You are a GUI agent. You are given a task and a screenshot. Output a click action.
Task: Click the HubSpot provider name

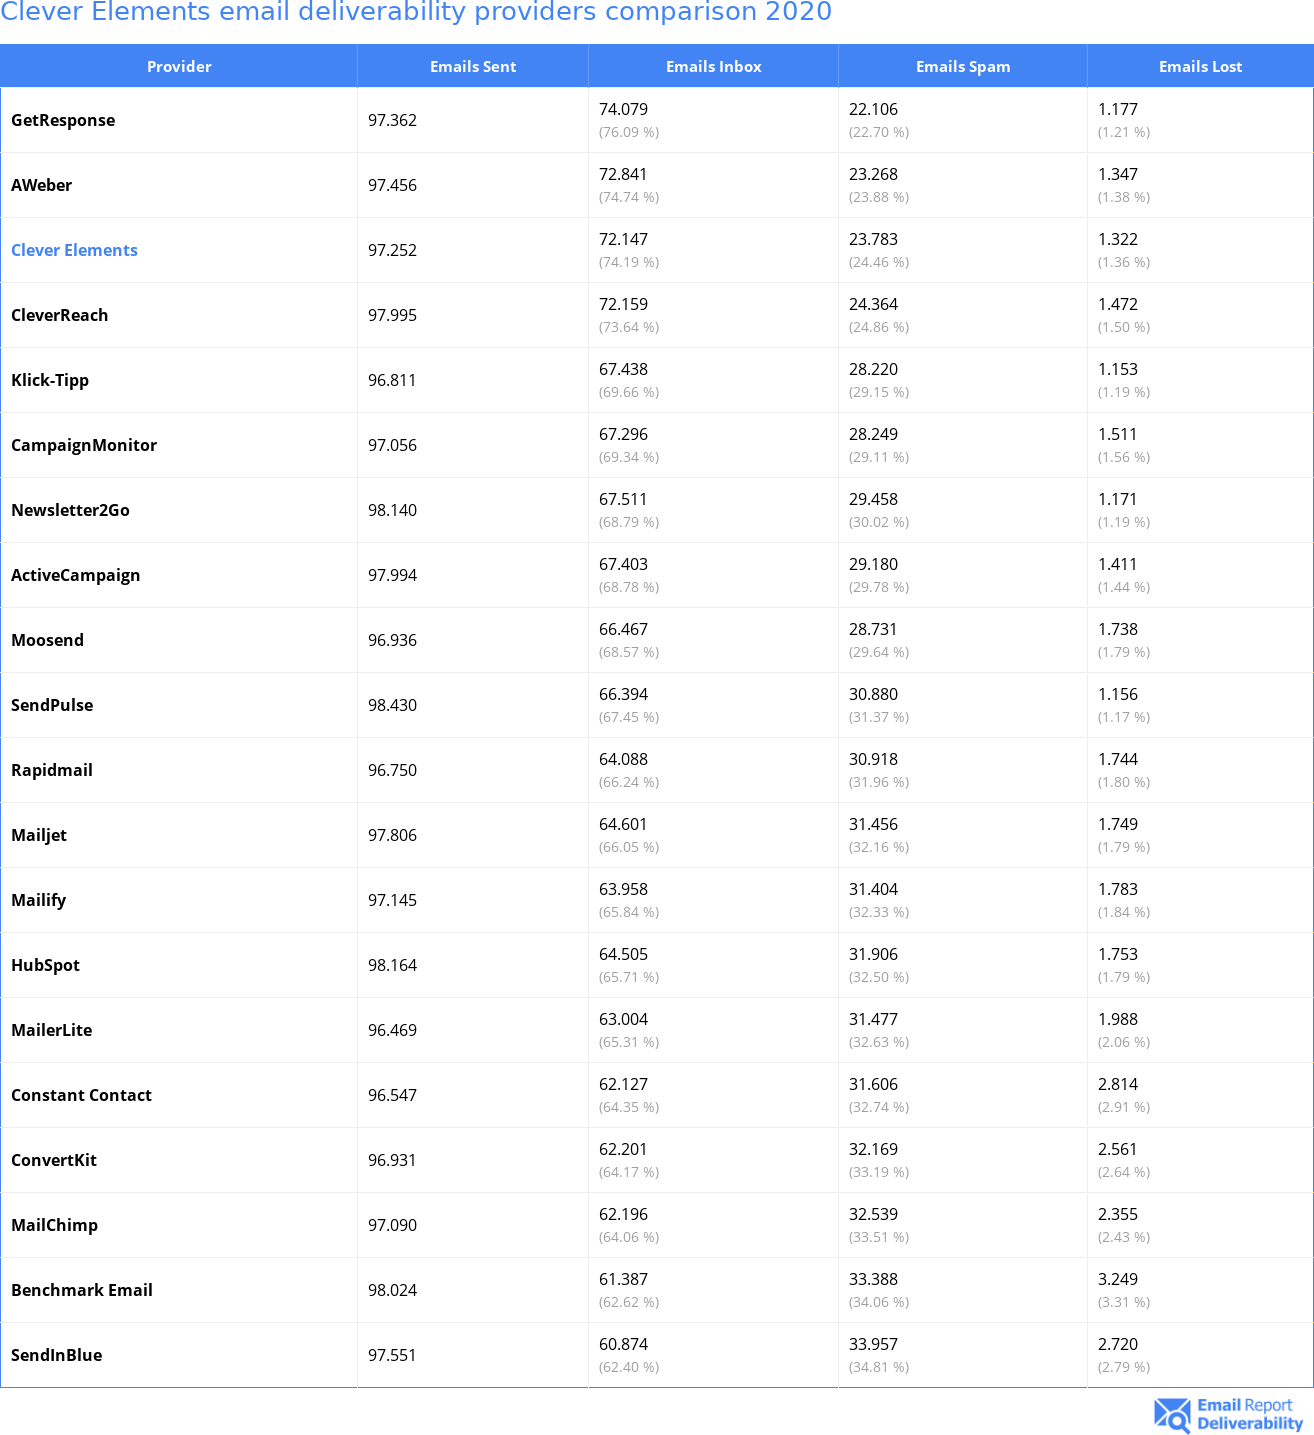click(45, 965)
